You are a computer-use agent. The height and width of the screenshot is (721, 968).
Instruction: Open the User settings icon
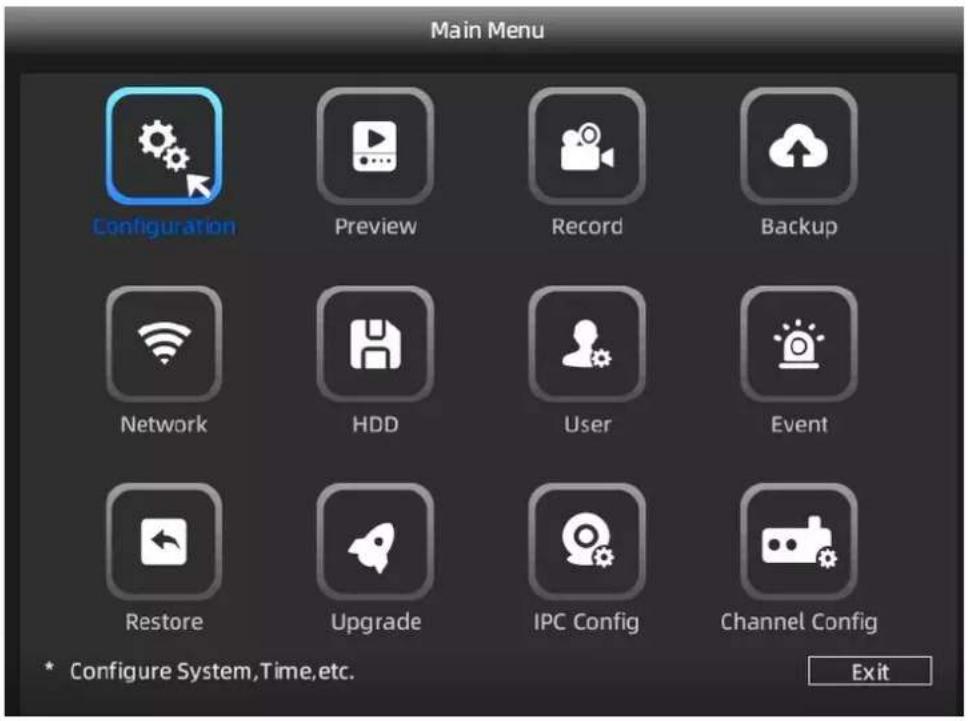coord(586,344)
